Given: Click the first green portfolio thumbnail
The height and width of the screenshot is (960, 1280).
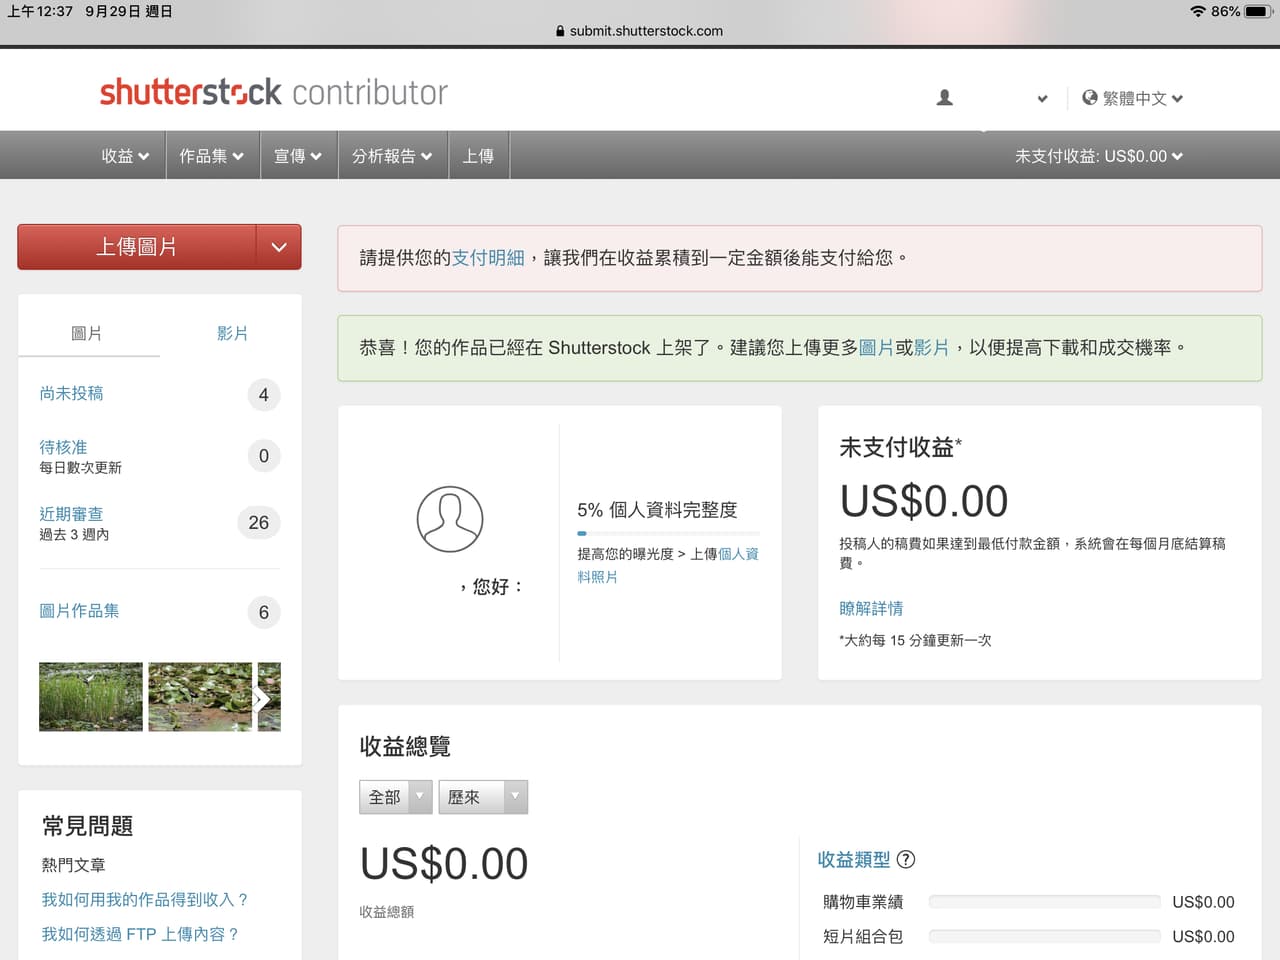Looking at the screenshot, I should pyautogui.click(x=90, y=697).
